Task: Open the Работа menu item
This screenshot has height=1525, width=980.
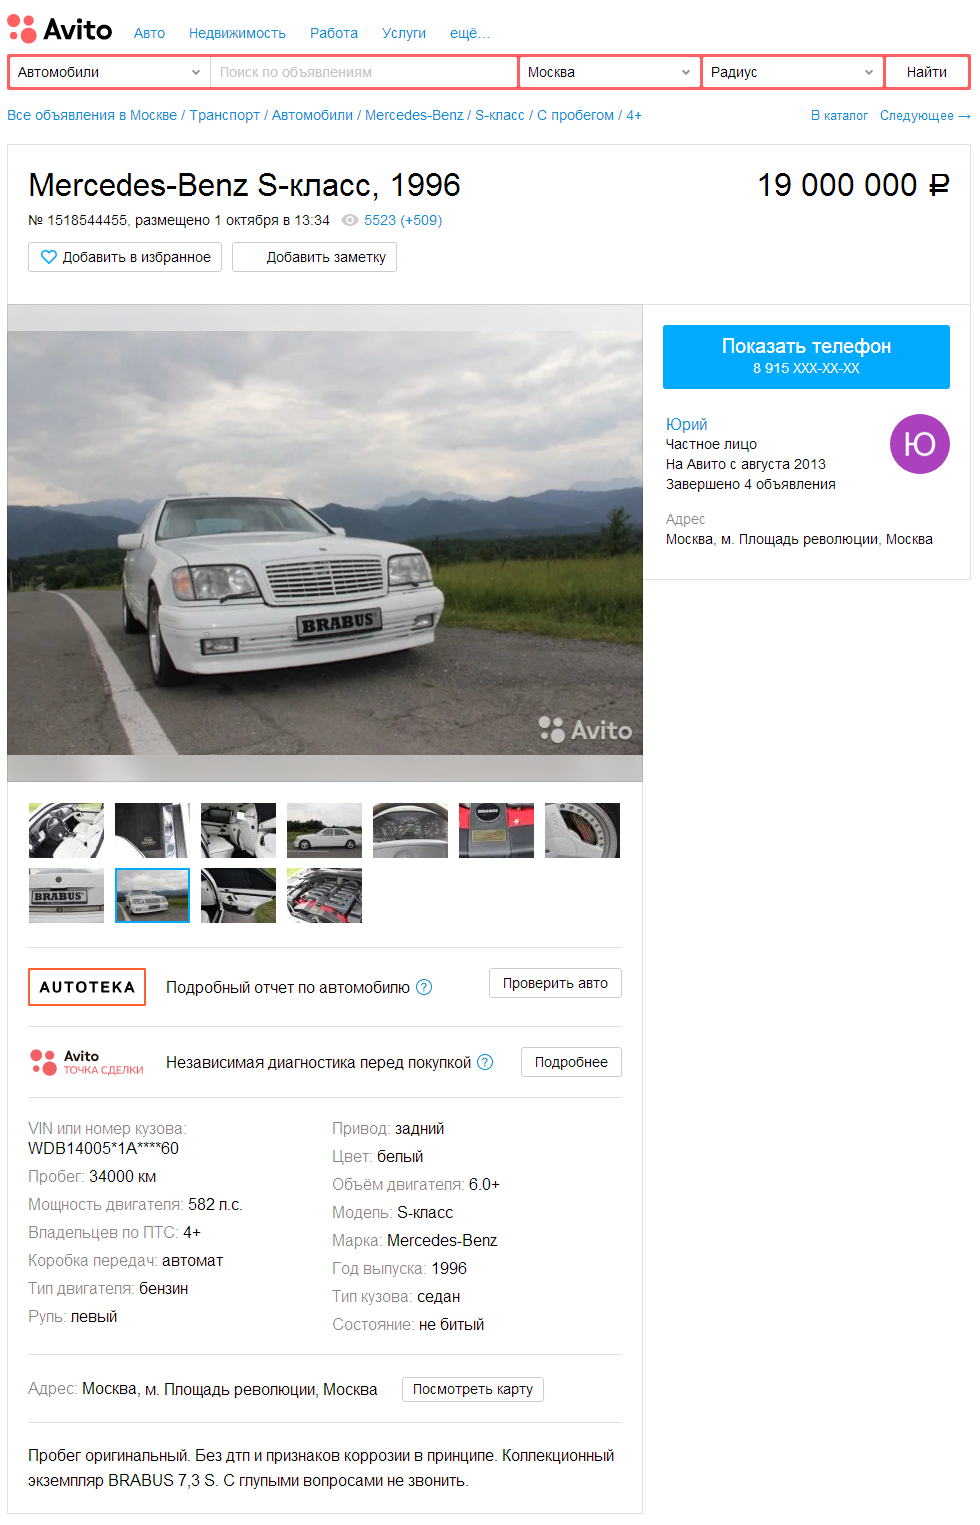Action: click(334, 33)
